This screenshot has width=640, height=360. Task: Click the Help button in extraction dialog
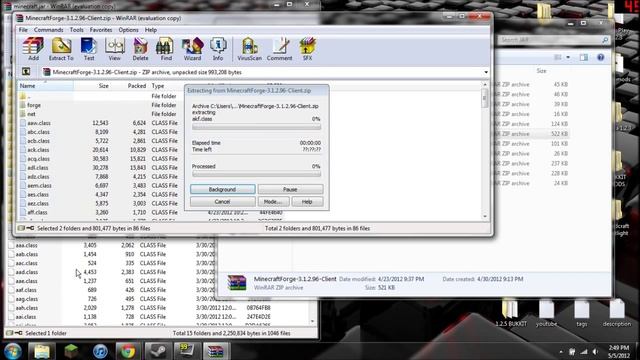pos(307,202)
